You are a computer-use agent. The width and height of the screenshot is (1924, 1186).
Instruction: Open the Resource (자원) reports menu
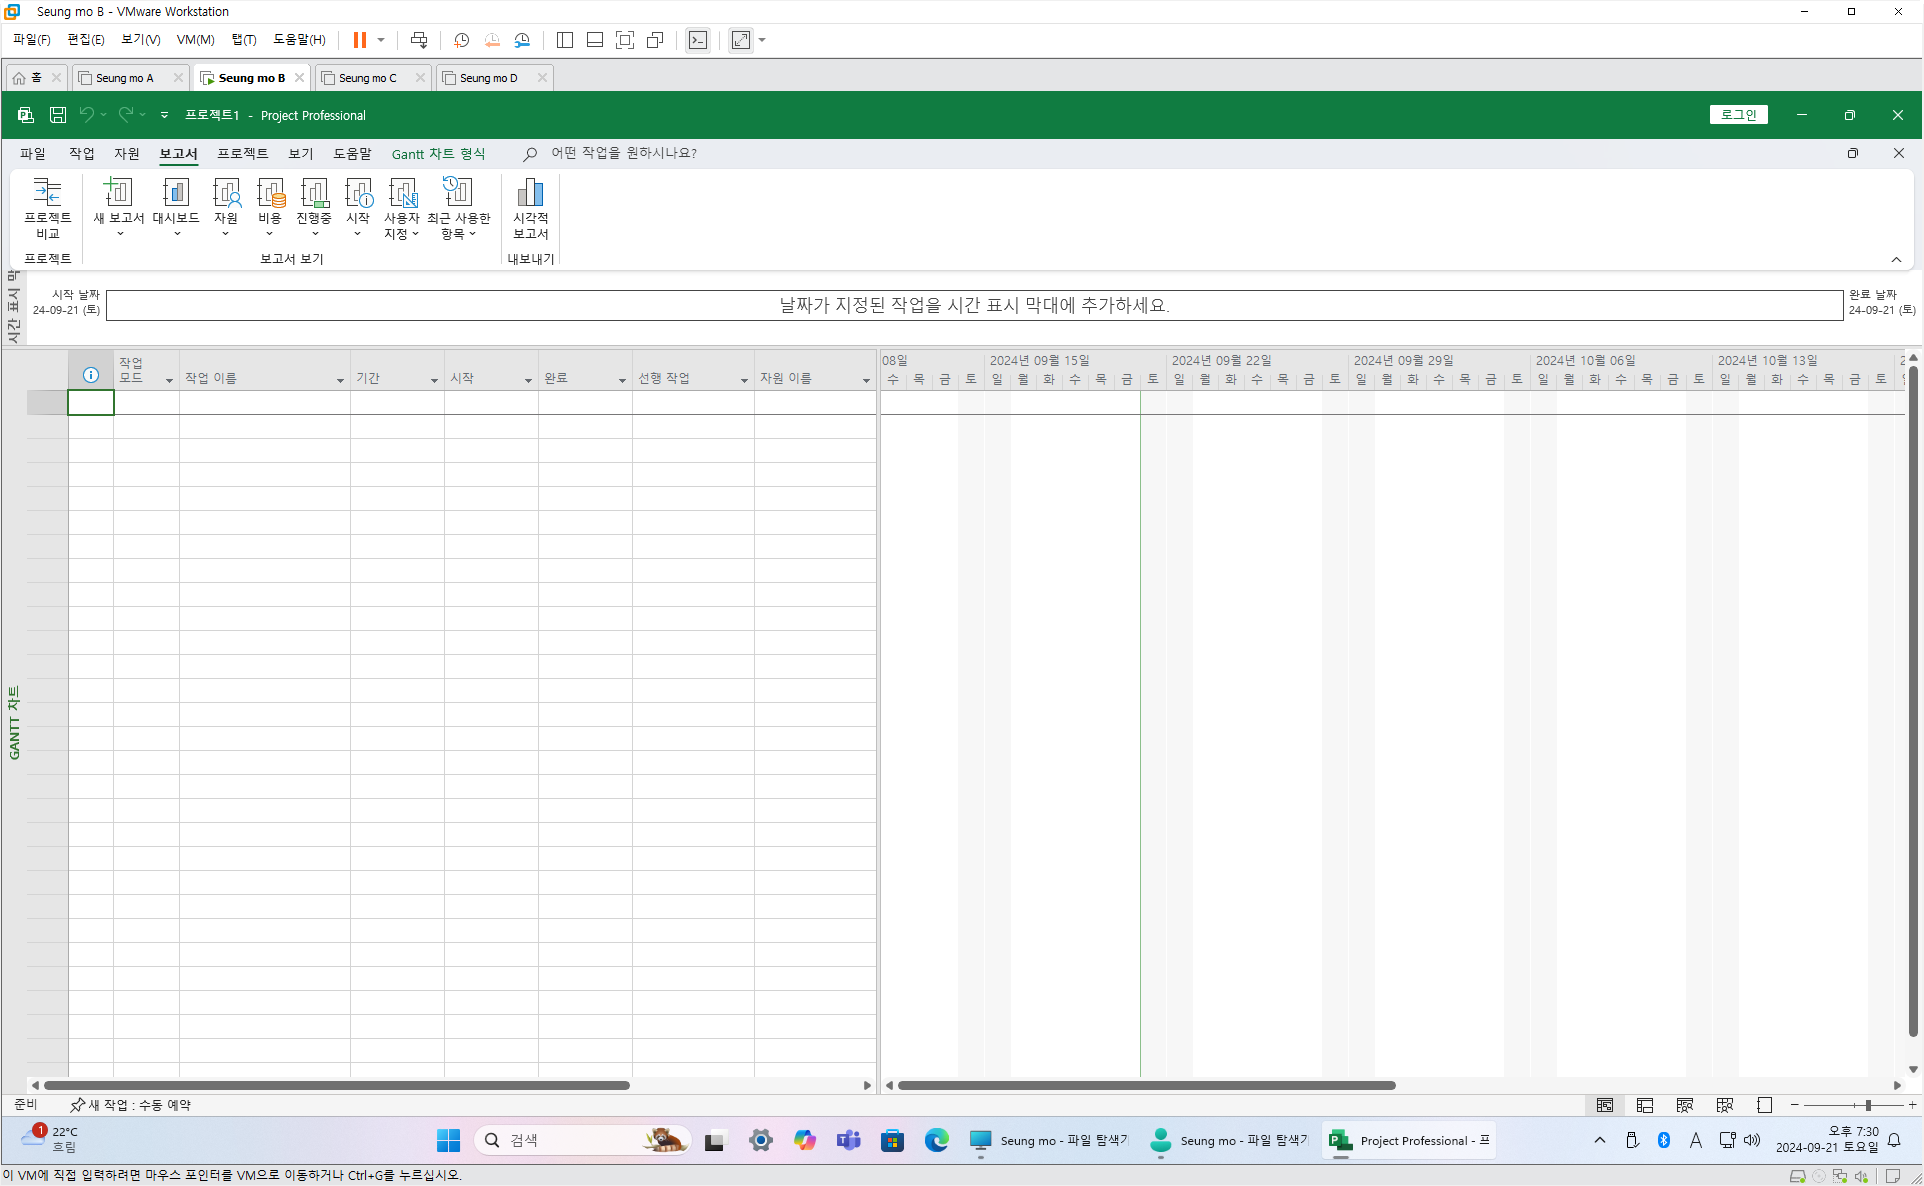(226, 208)
